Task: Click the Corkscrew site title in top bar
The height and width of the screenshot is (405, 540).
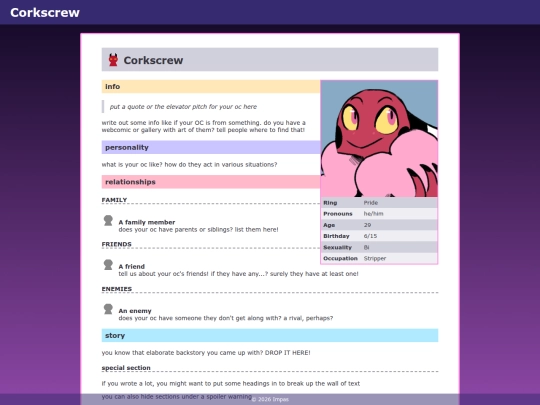Action: [x=45, y=12]
